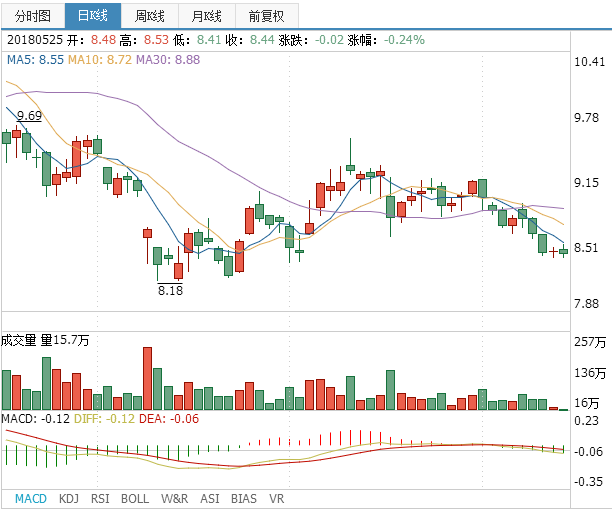This screenshot has height=511, width=612.
Task: Click the MA5: 8.55 label
Action: point(36,60)
